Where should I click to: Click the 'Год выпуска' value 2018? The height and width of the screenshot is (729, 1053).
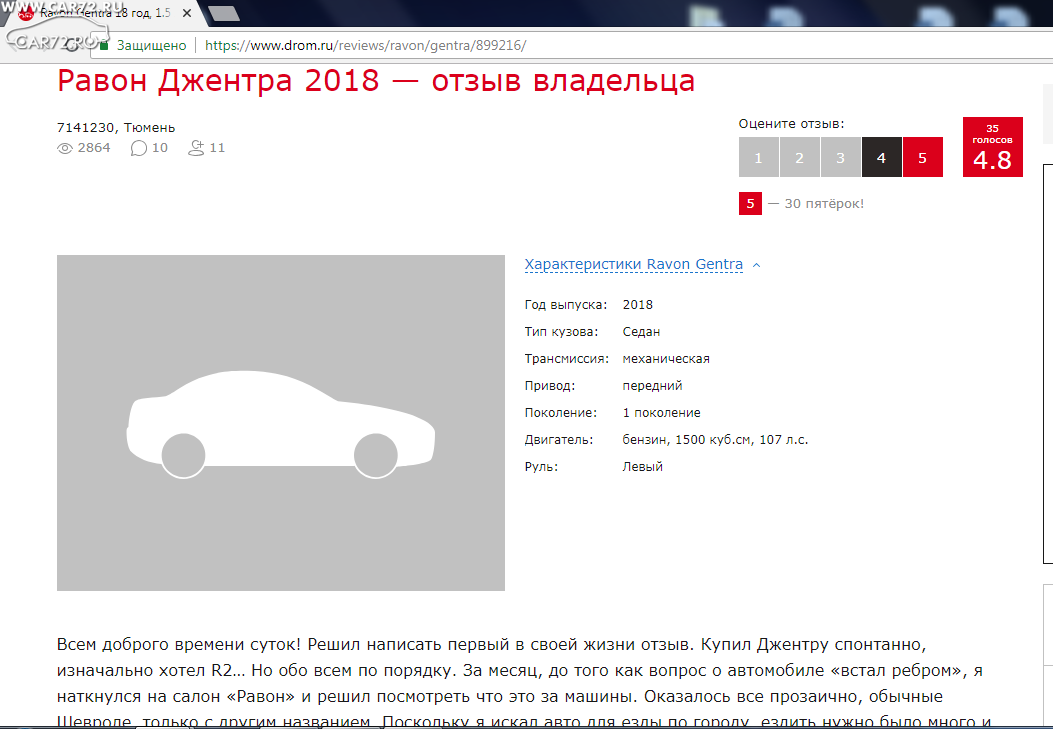(x=637, y=305)
